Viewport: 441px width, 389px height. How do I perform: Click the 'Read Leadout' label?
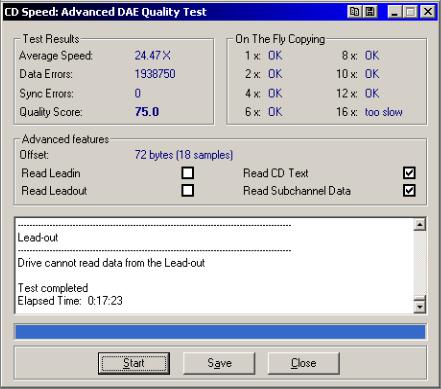click(x=54, y=191)
